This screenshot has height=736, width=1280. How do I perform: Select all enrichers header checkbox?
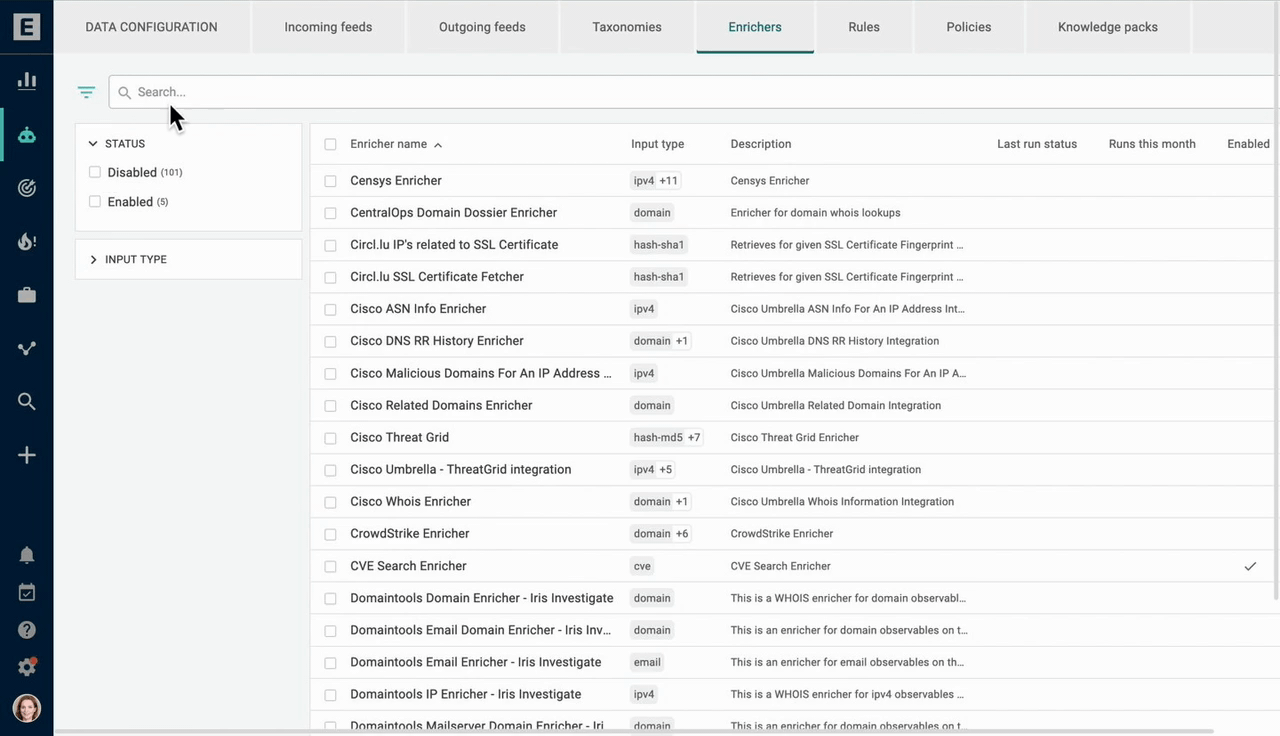tap(330, 144)
